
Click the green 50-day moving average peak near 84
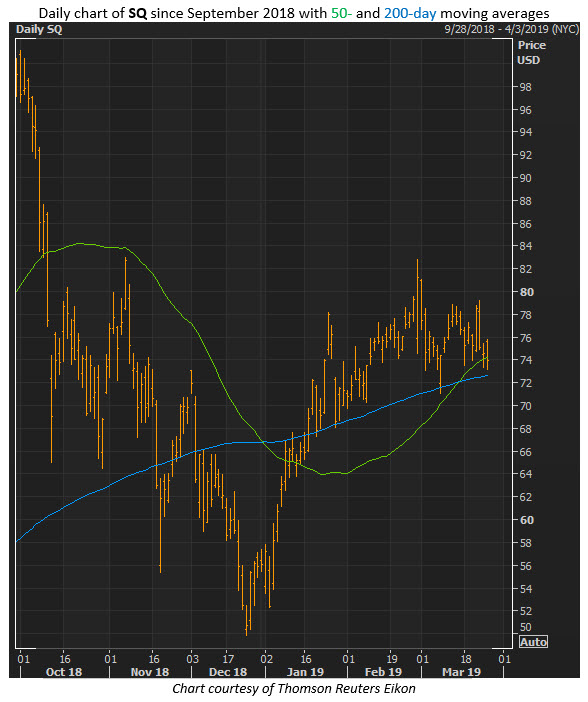[81, 244]
